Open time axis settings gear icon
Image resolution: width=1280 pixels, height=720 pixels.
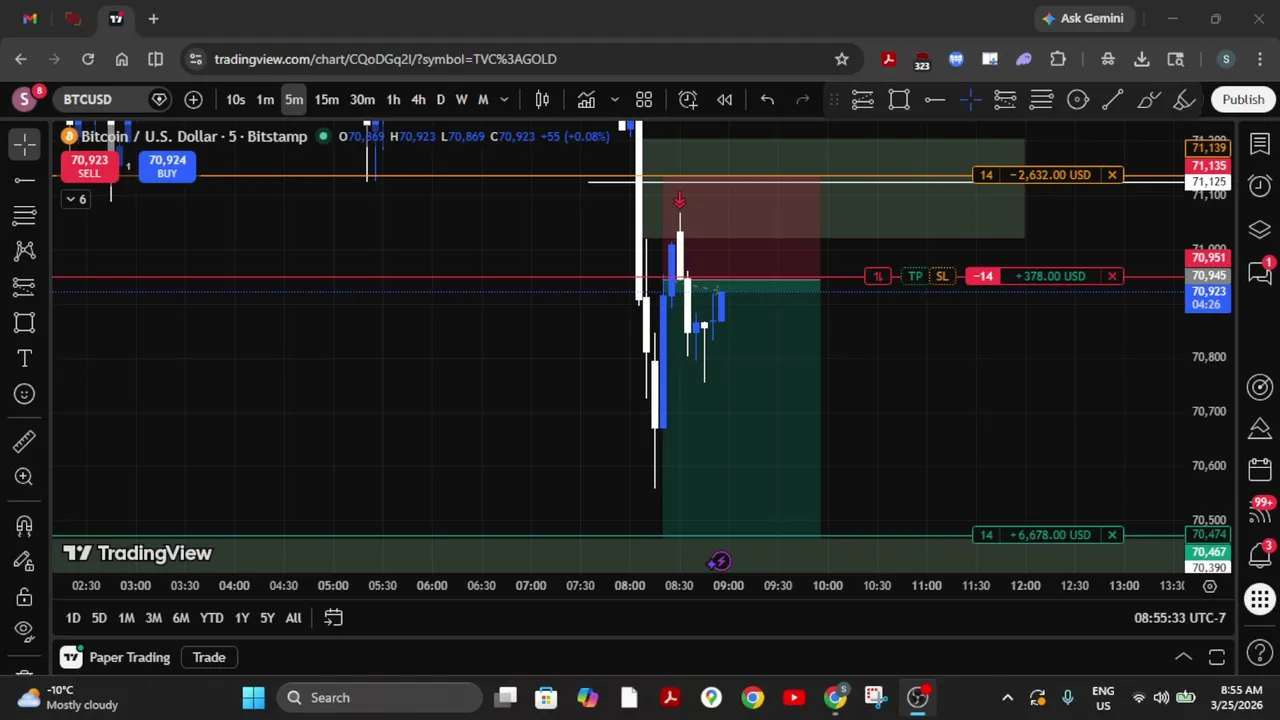point(1209,585)
